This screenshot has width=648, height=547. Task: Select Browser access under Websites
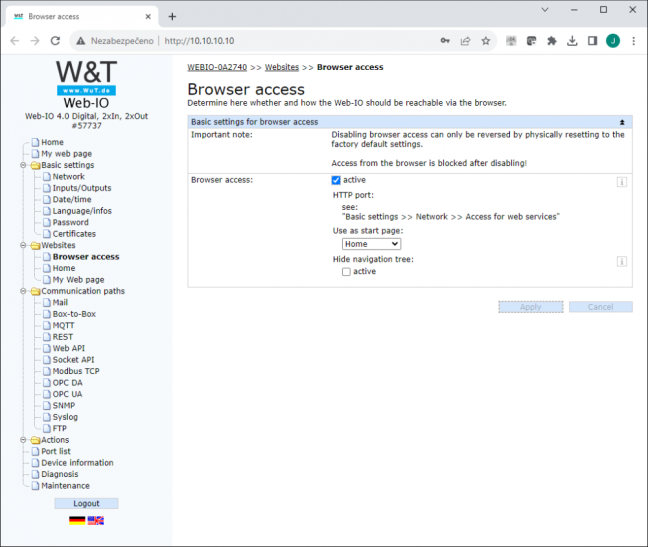[86, 257]
